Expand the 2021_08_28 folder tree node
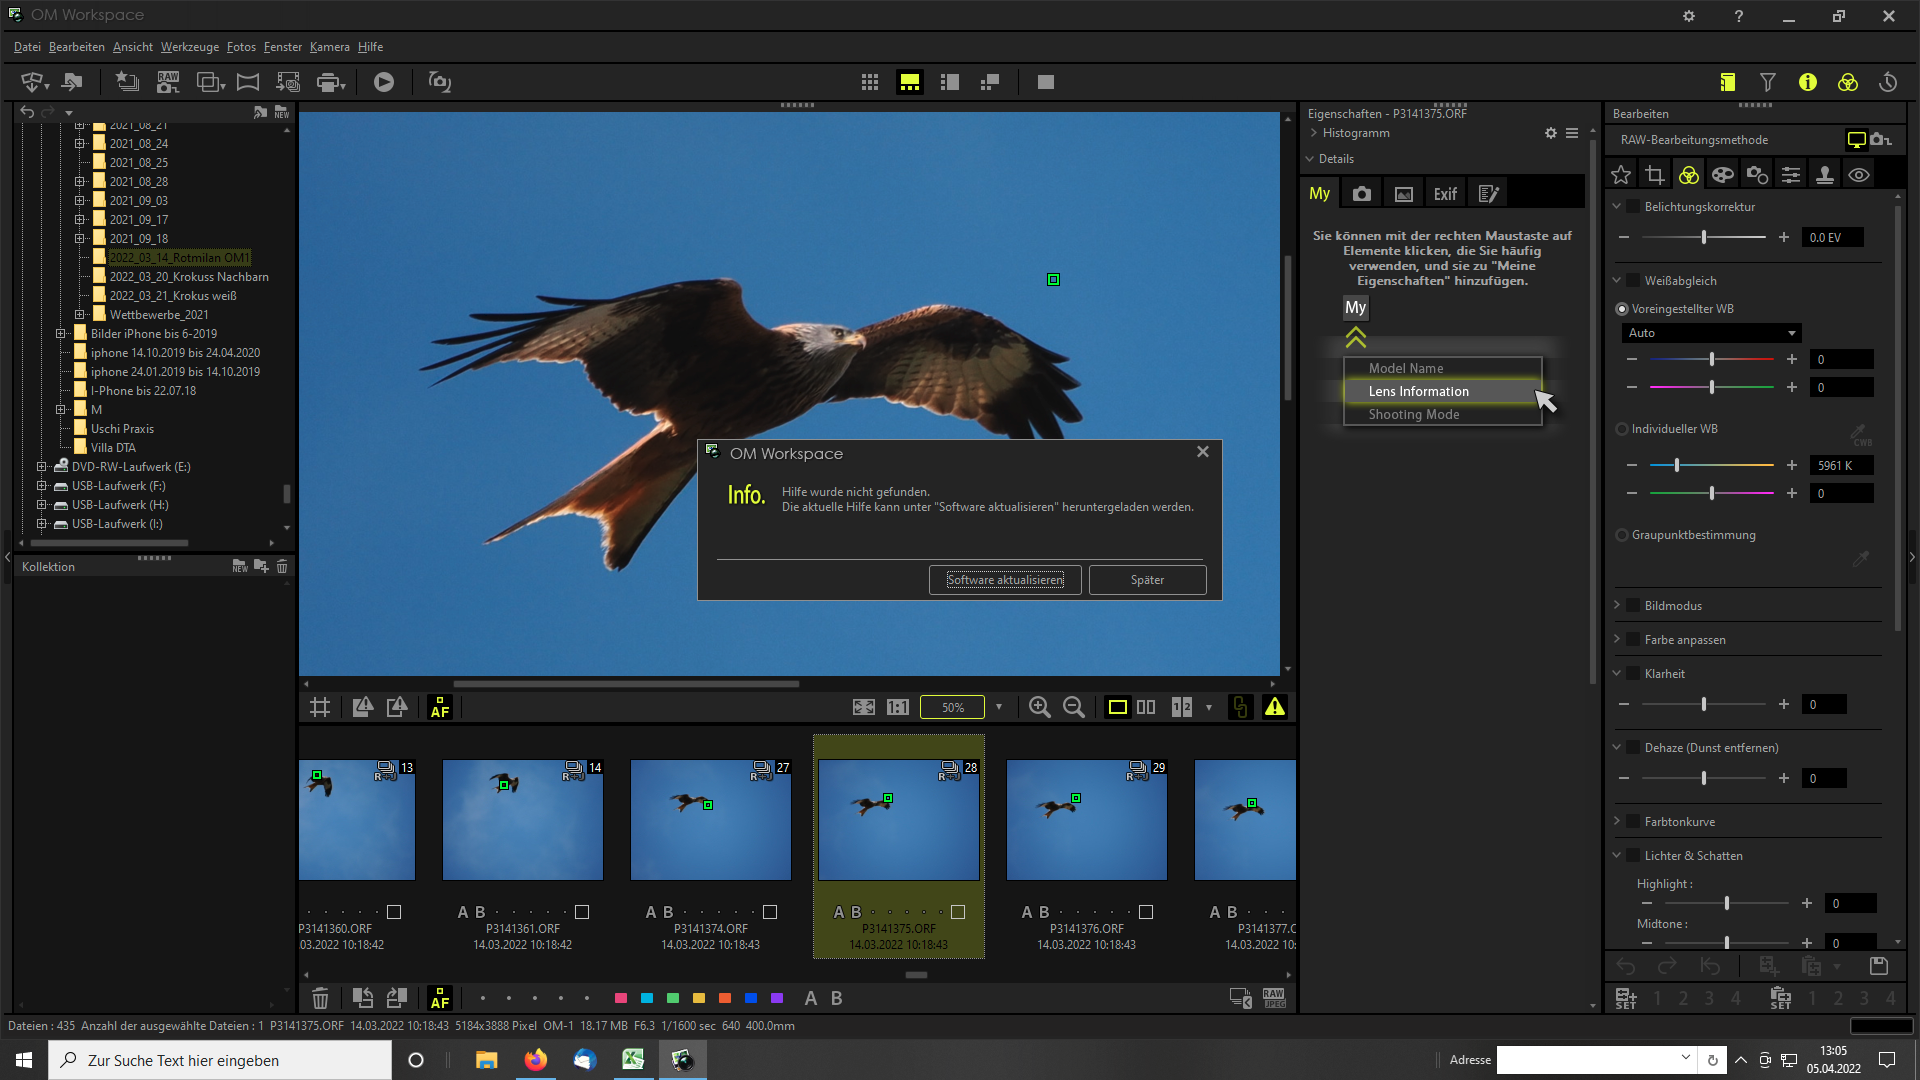The height and width of the screenshot is (1080, 1920). click(x=80, y=182)
